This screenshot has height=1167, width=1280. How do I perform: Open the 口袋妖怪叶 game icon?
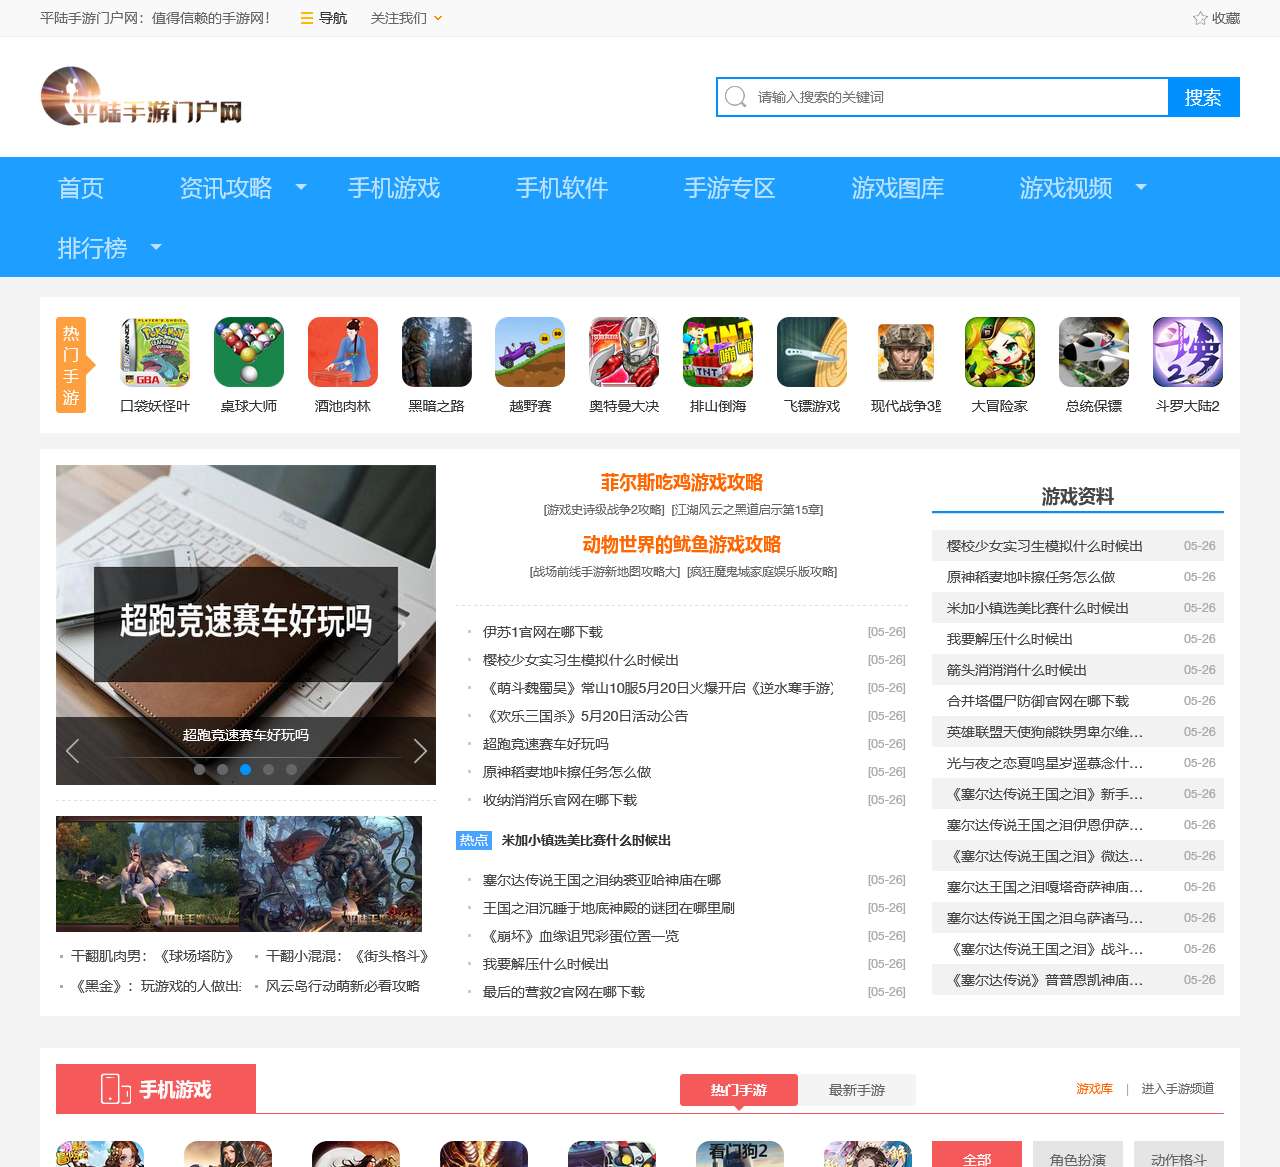point(155,352)
